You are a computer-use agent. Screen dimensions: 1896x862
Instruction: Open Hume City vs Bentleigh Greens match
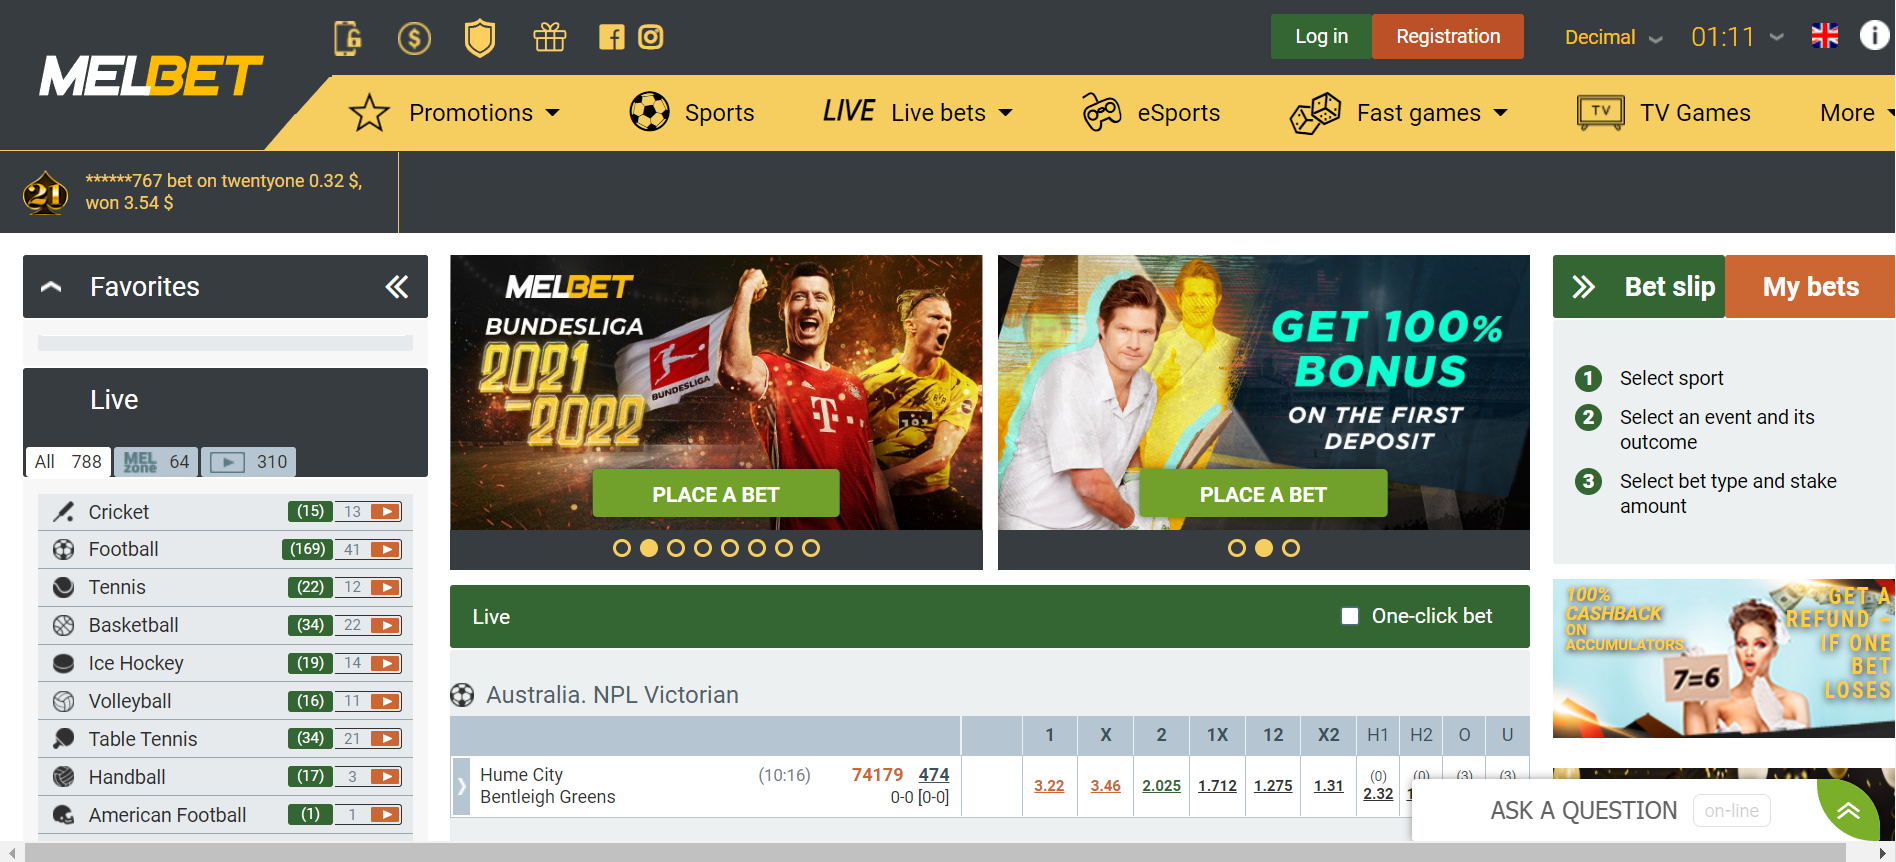point(547,786)
